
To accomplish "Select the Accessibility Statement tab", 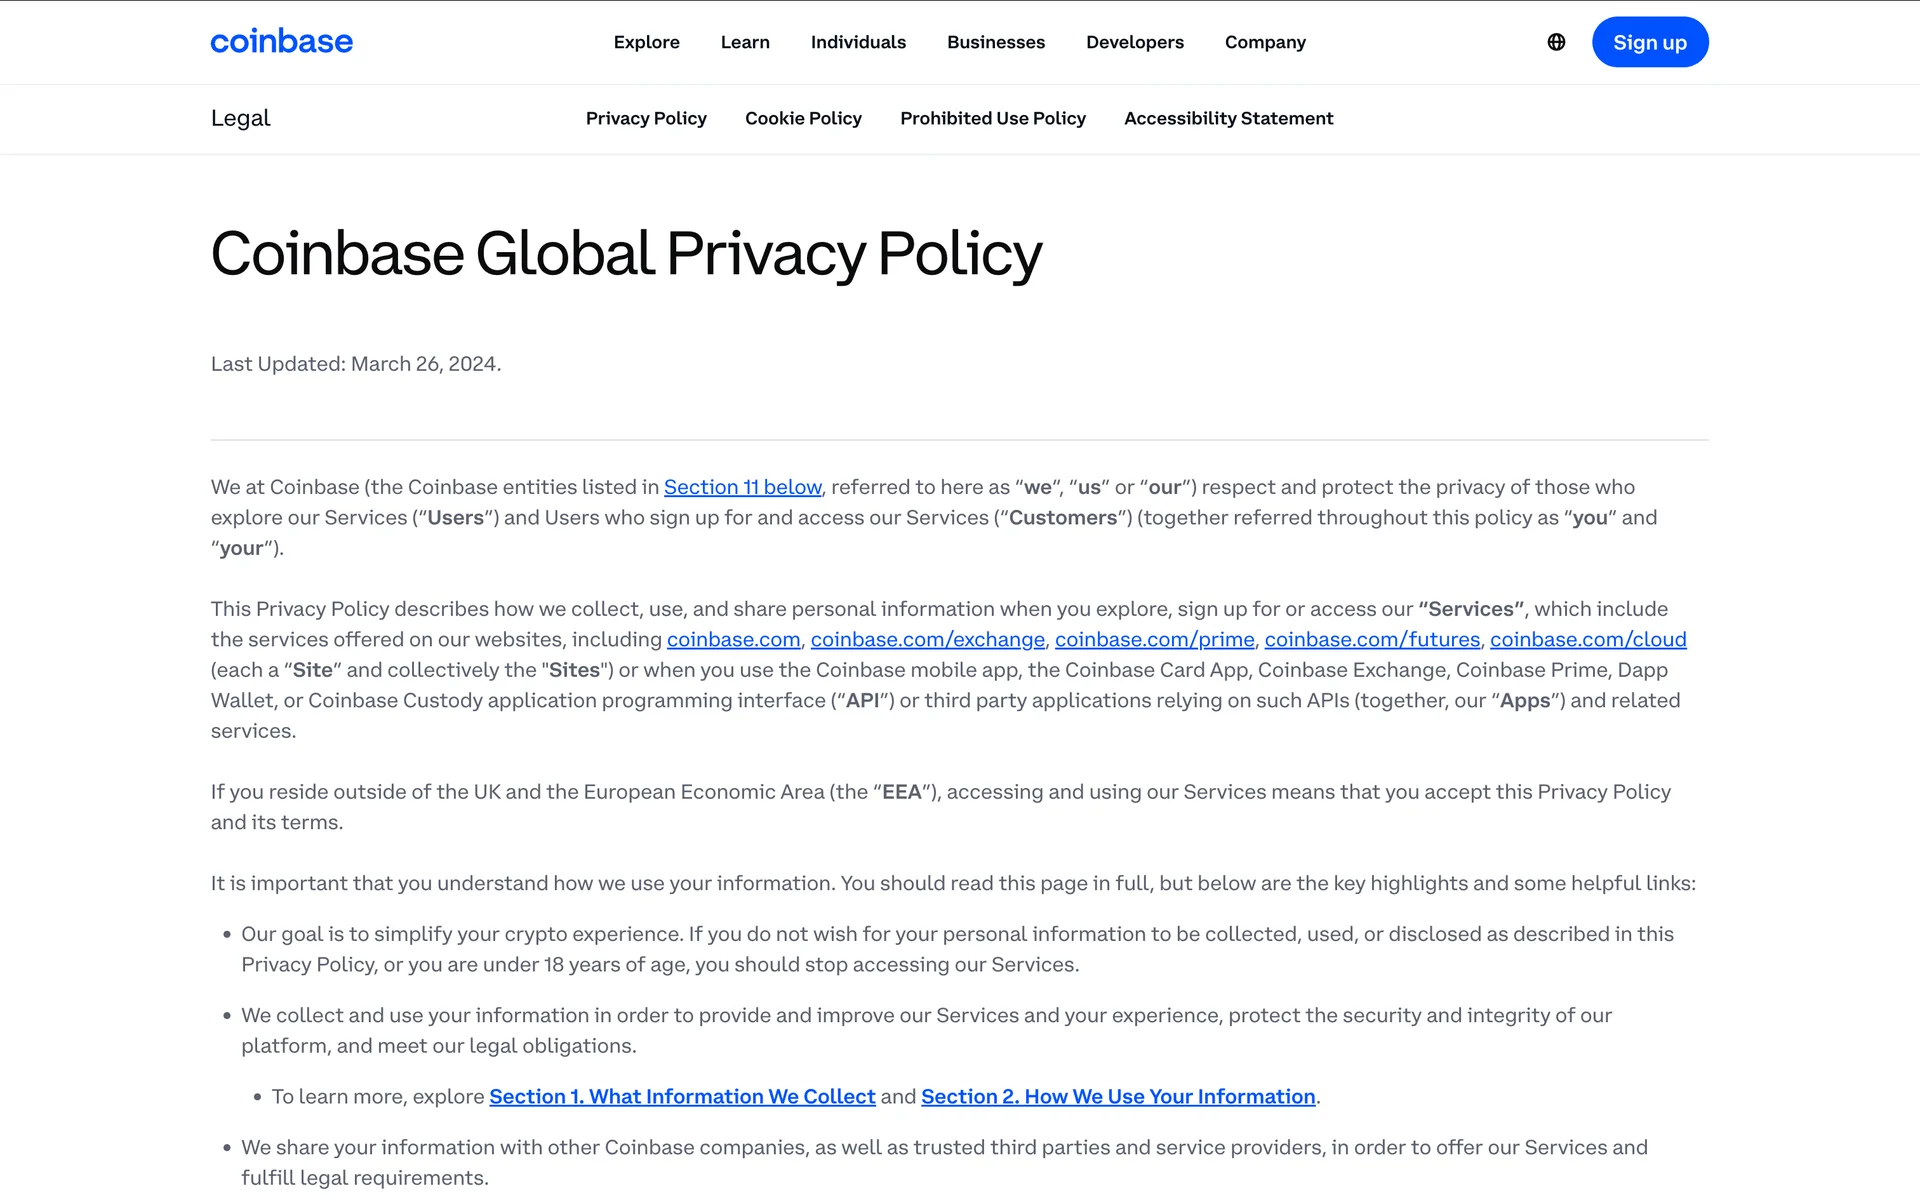I will [x=1228, y=118].
